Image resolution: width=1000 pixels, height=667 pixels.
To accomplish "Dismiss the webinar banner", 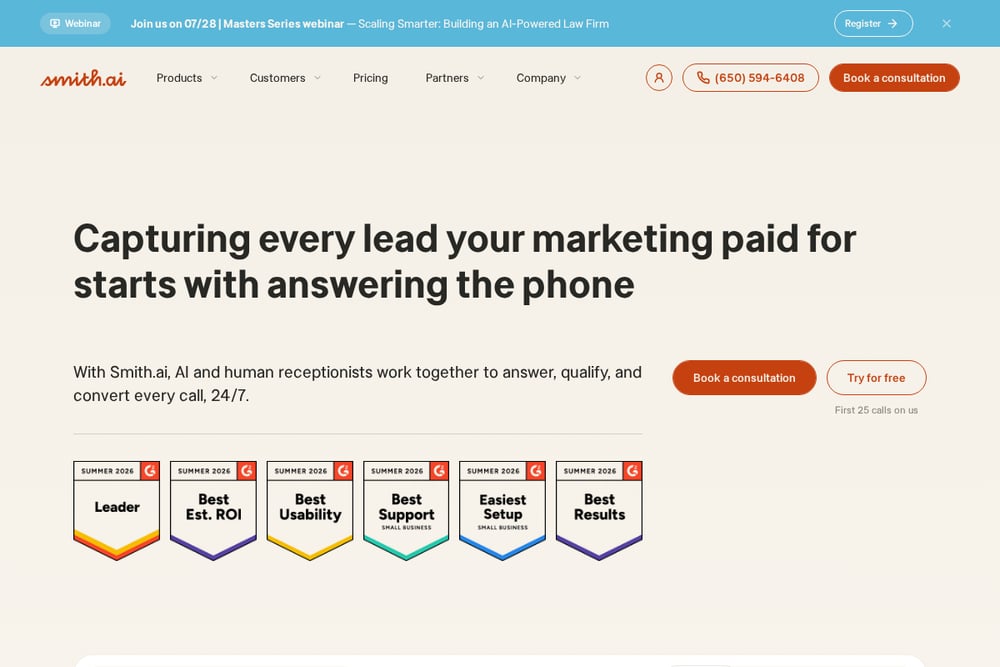I will 946,24.
